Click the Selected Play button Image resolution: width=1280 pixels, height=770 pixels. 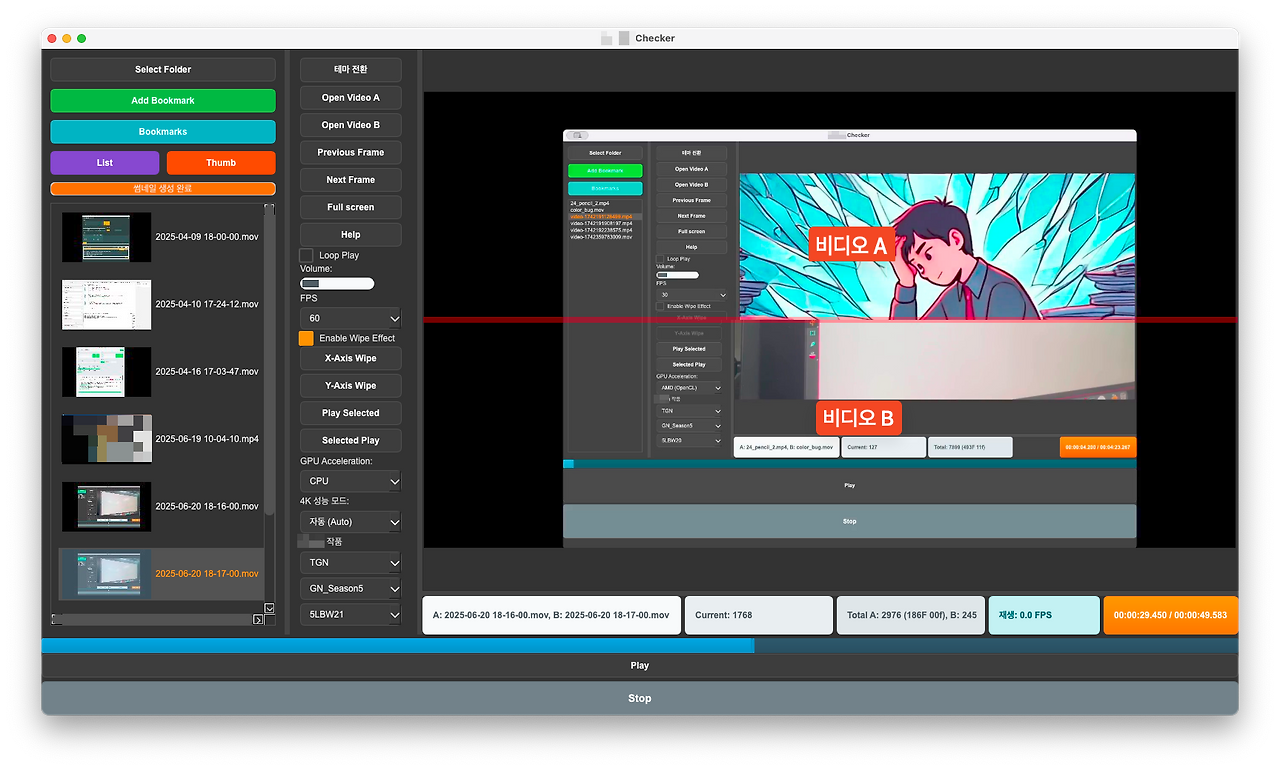(x=351, y=441)
